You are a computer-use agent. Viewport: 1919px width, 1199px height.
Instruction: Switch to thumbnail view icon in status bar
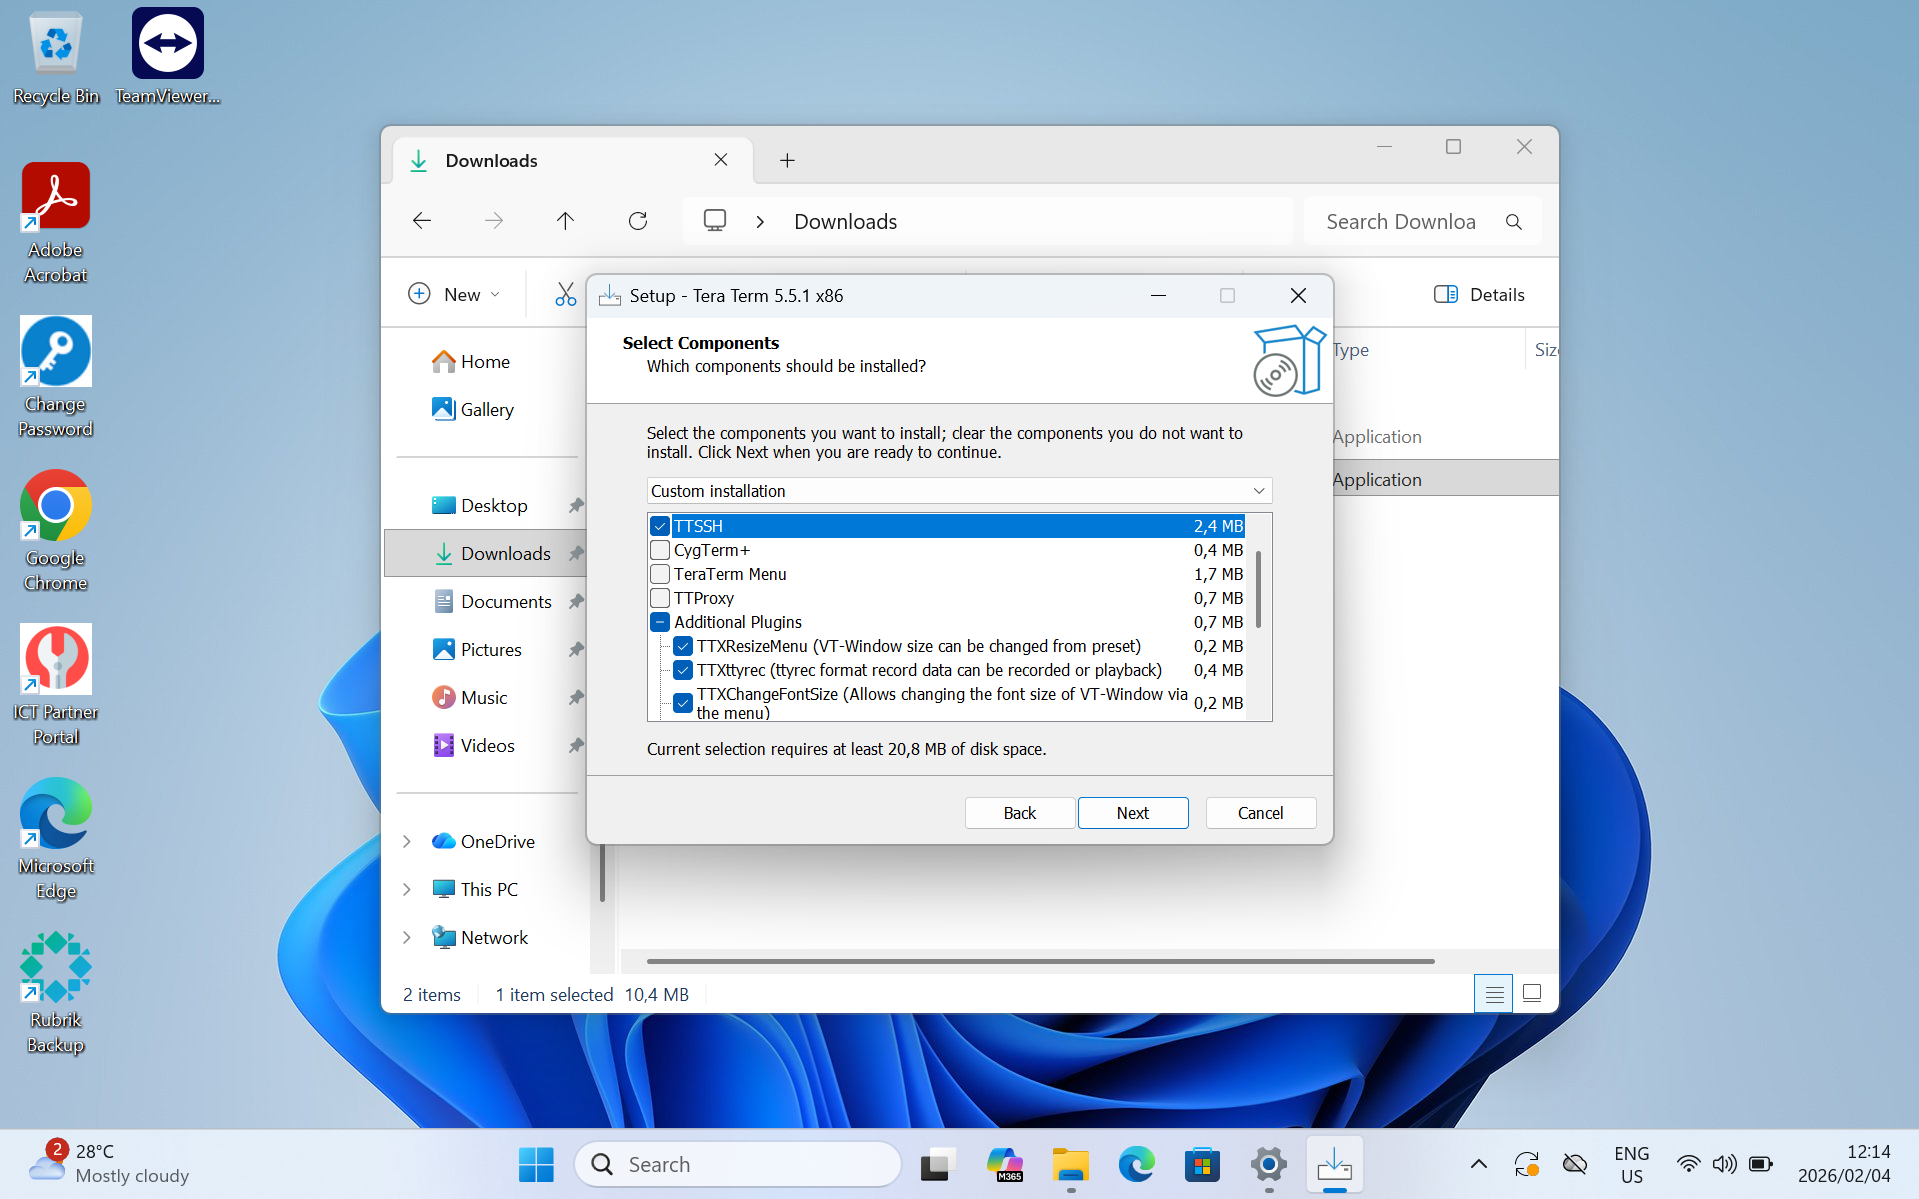click(1531, 993)
